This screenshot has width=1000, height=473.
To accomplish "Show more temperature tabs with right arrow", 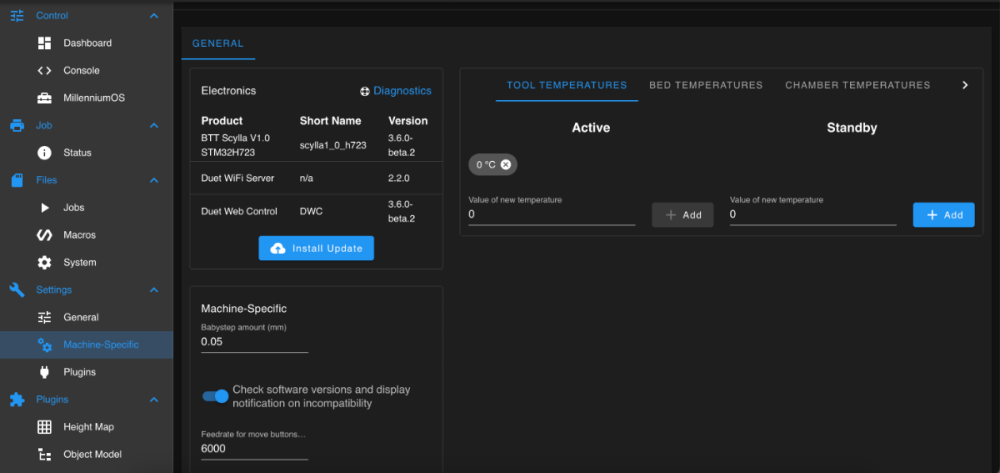I will click(965, 85).
